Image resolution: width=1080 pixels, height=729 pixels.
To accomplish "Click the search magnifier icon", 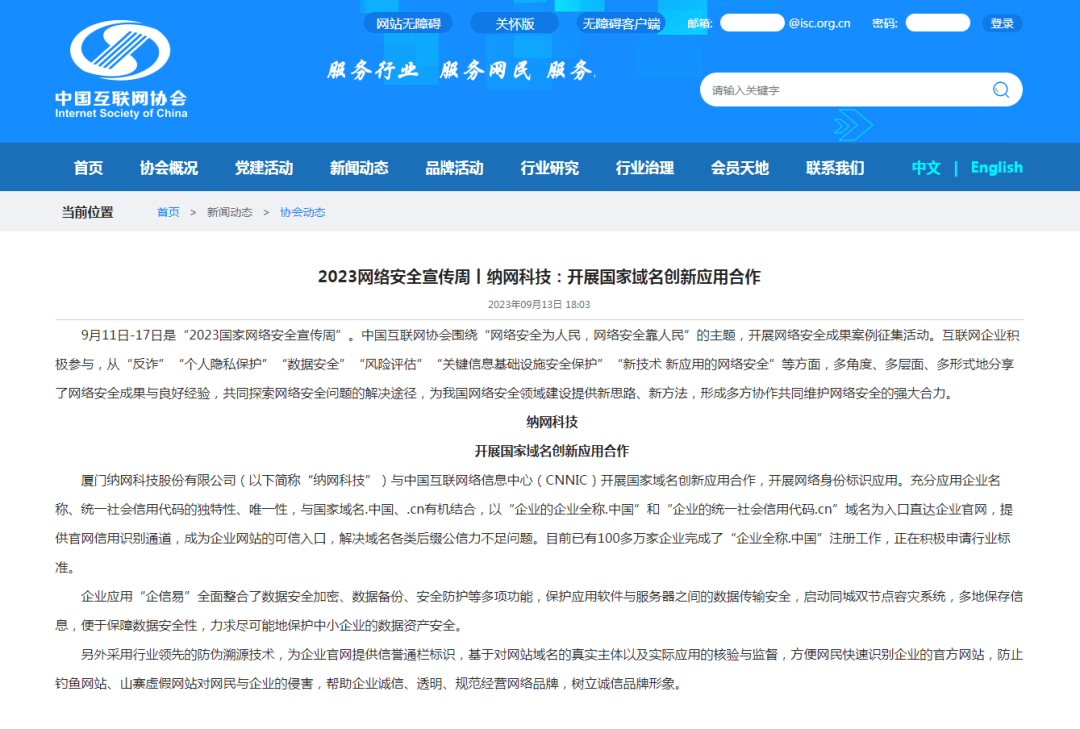I will (x=1001, y=90).
